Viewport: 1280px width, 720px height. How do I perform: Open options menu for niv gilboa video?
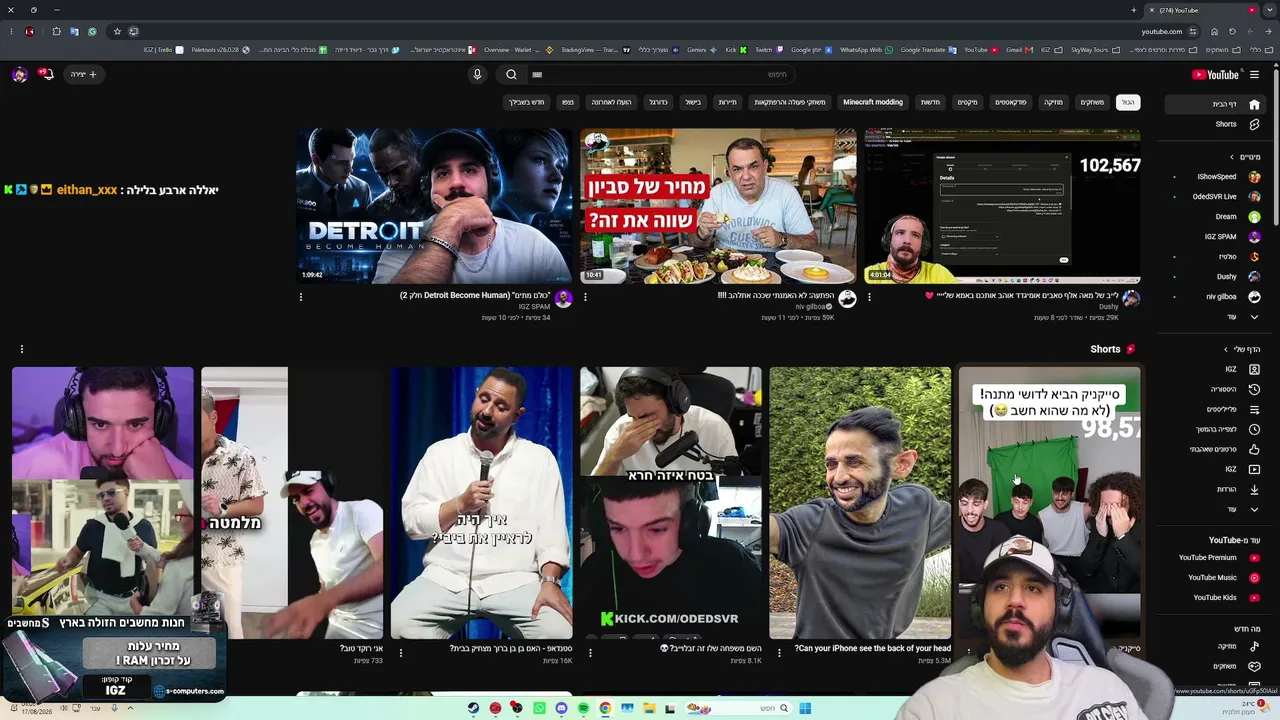tap(585, 296)
